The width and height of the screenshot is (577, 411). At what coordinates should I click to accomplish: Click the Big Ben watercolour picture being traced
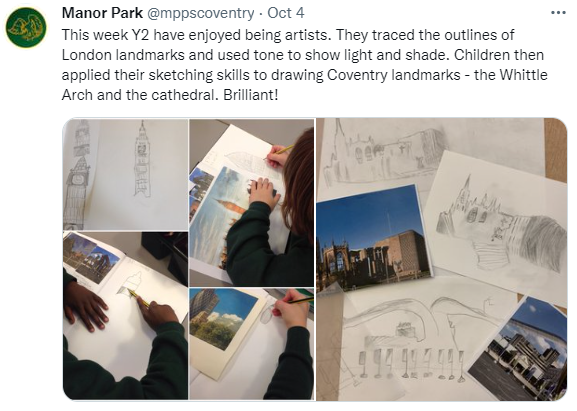[x=221, y=217]
